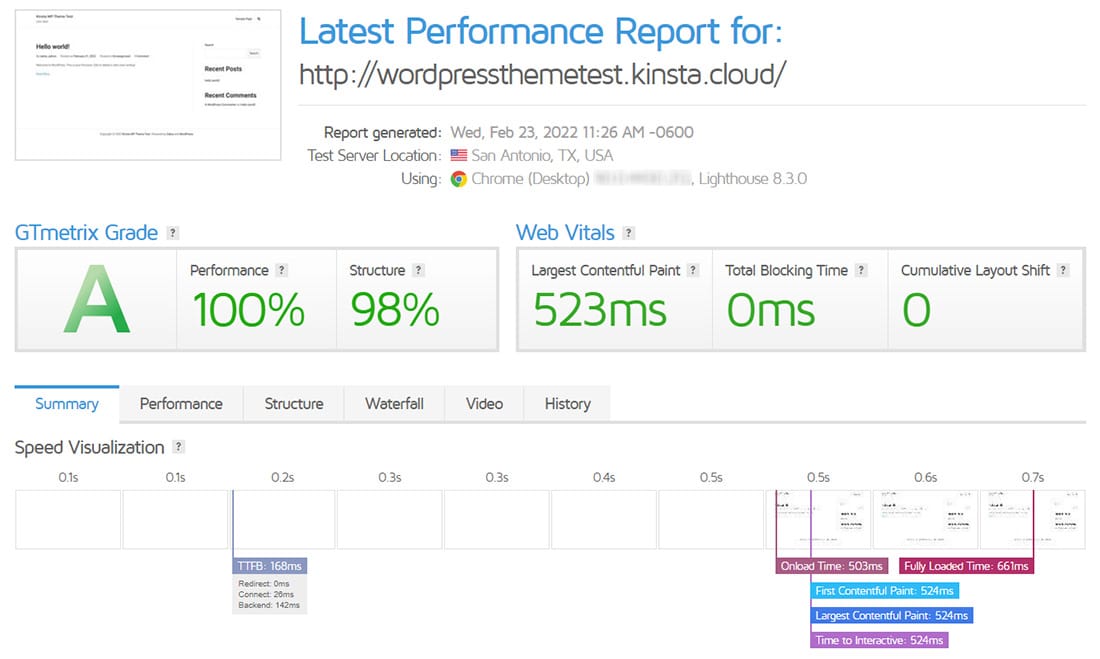Click the Performance score help icon
The height and width of the screenshot is (659, 1100).
pos(281,270)
